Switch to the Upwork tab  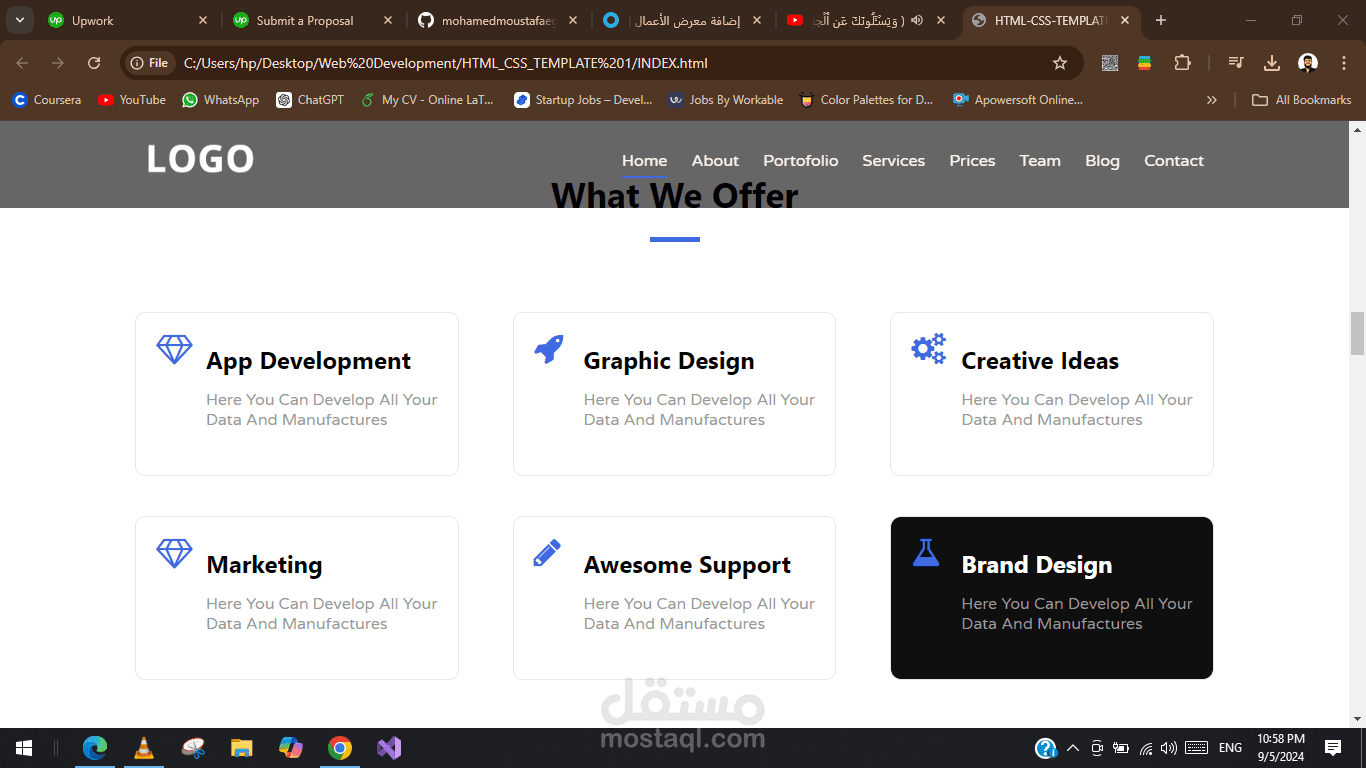click(128, 20)
